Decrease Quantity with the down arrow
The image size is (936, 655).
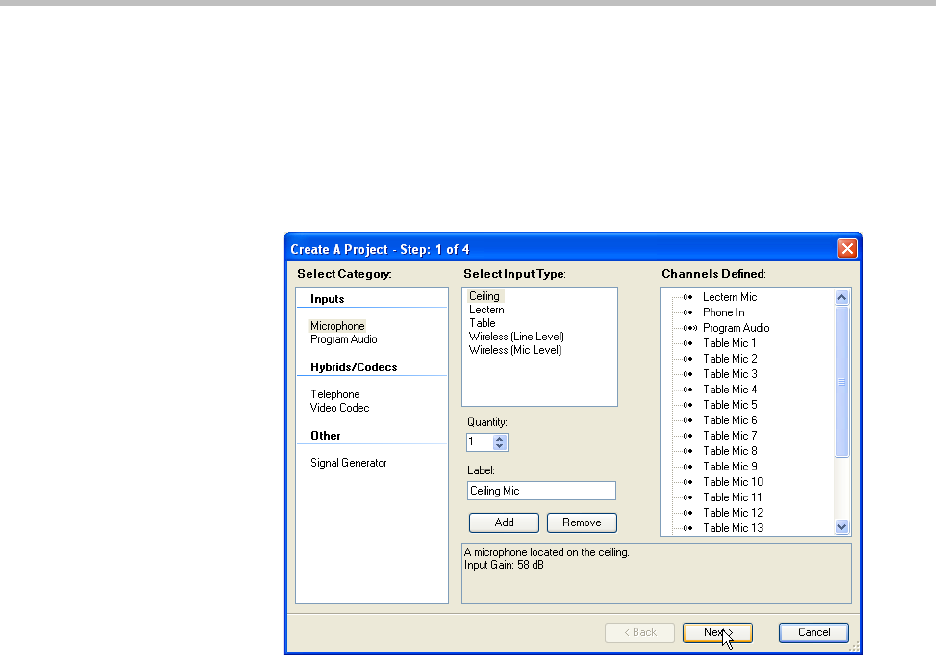click(x=501, y=446)
